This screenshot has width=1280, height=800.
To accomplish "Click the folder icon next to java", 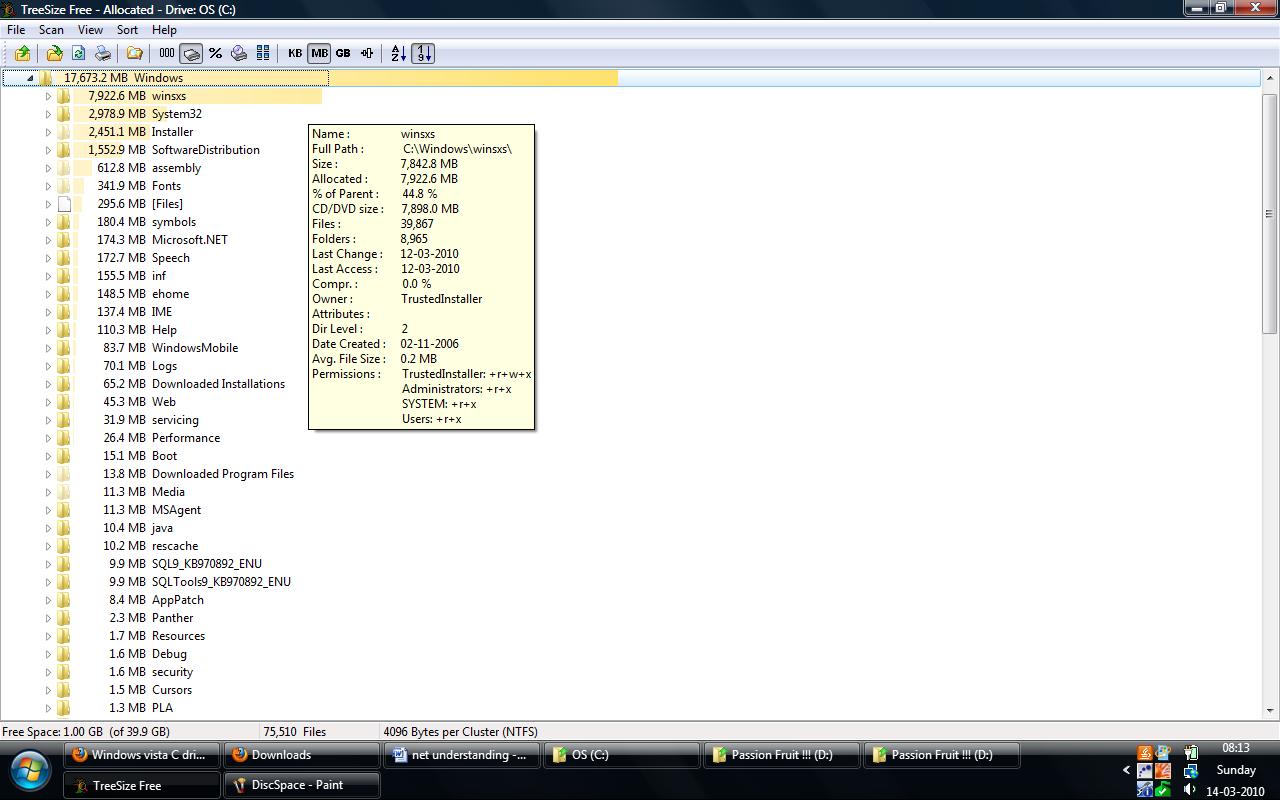I will point(64,528).
